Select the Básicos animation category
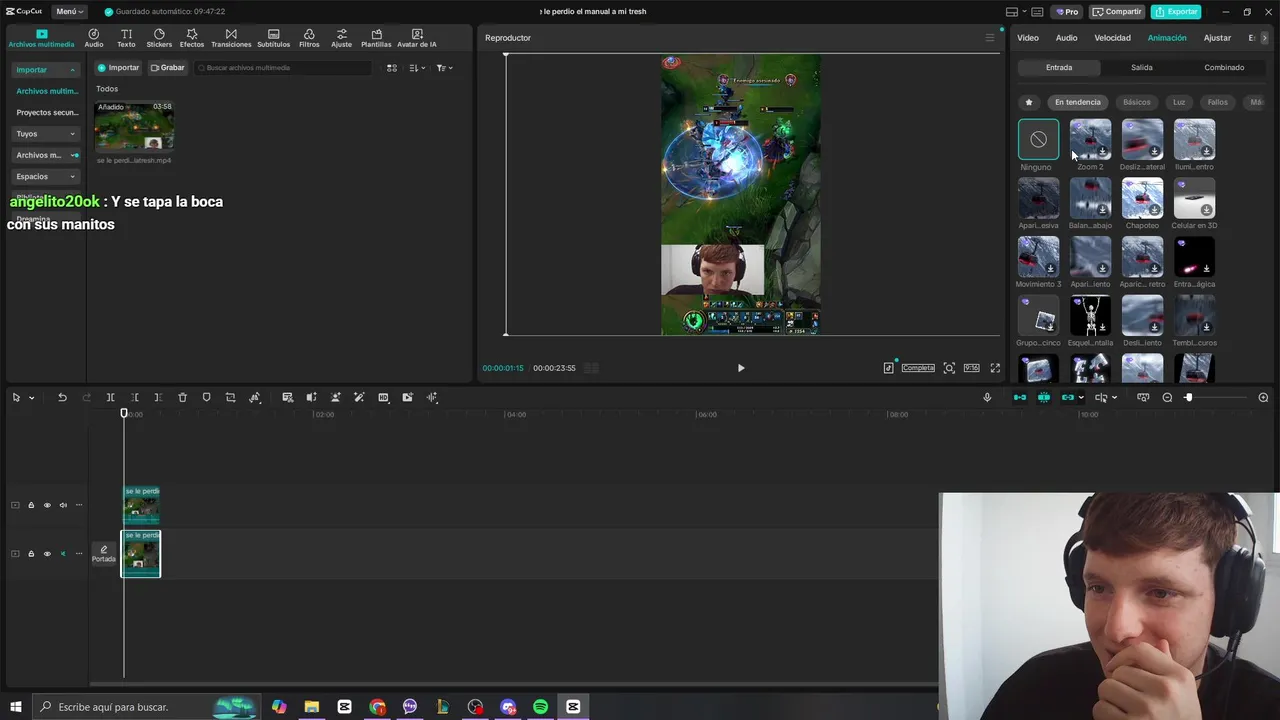The height and width of the screenshot is (720, 1280). 1136,102
